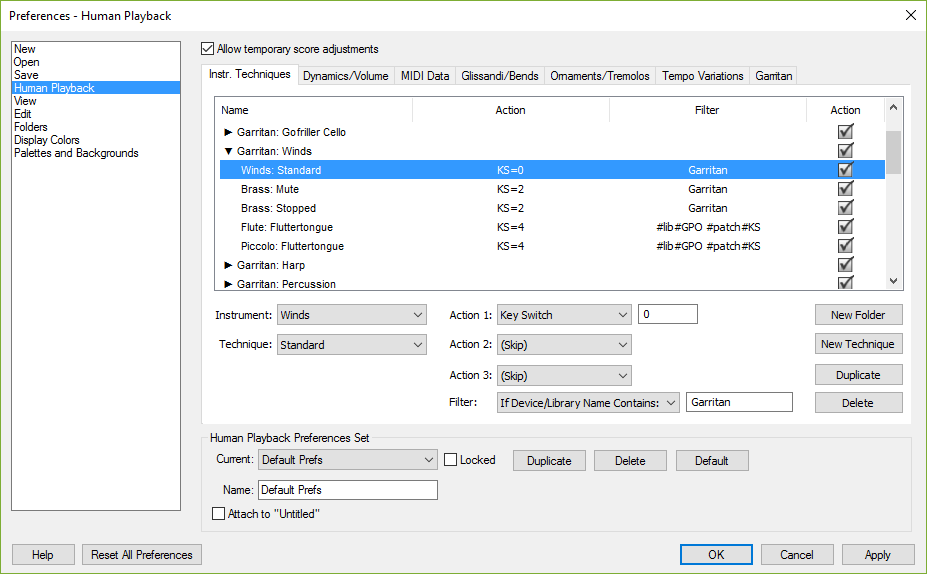Select Save in the preferences list
The image size is (927, 574).
coord(96,74)
